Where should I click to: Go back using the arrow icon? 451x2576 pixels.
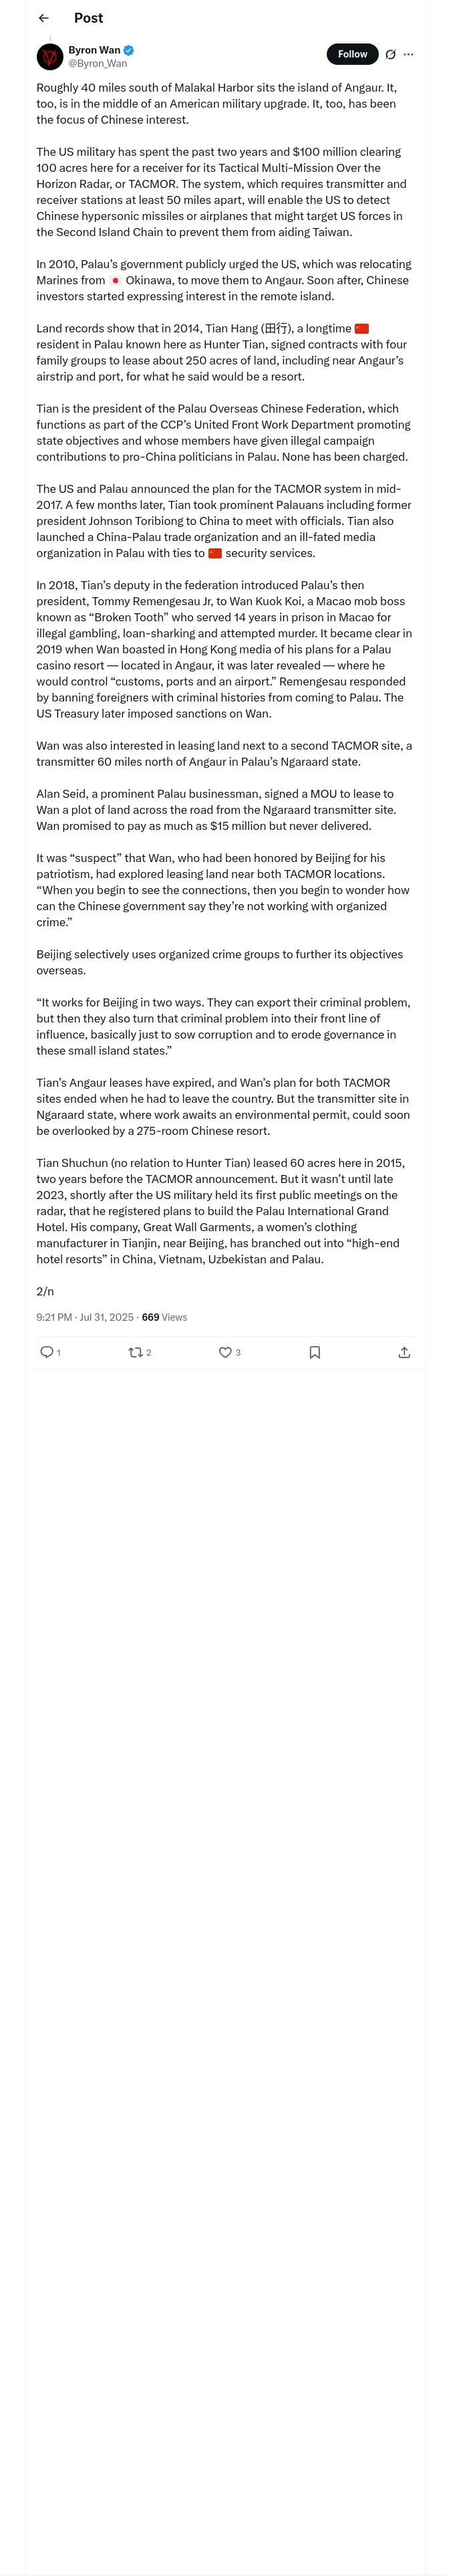pos(43,18)
